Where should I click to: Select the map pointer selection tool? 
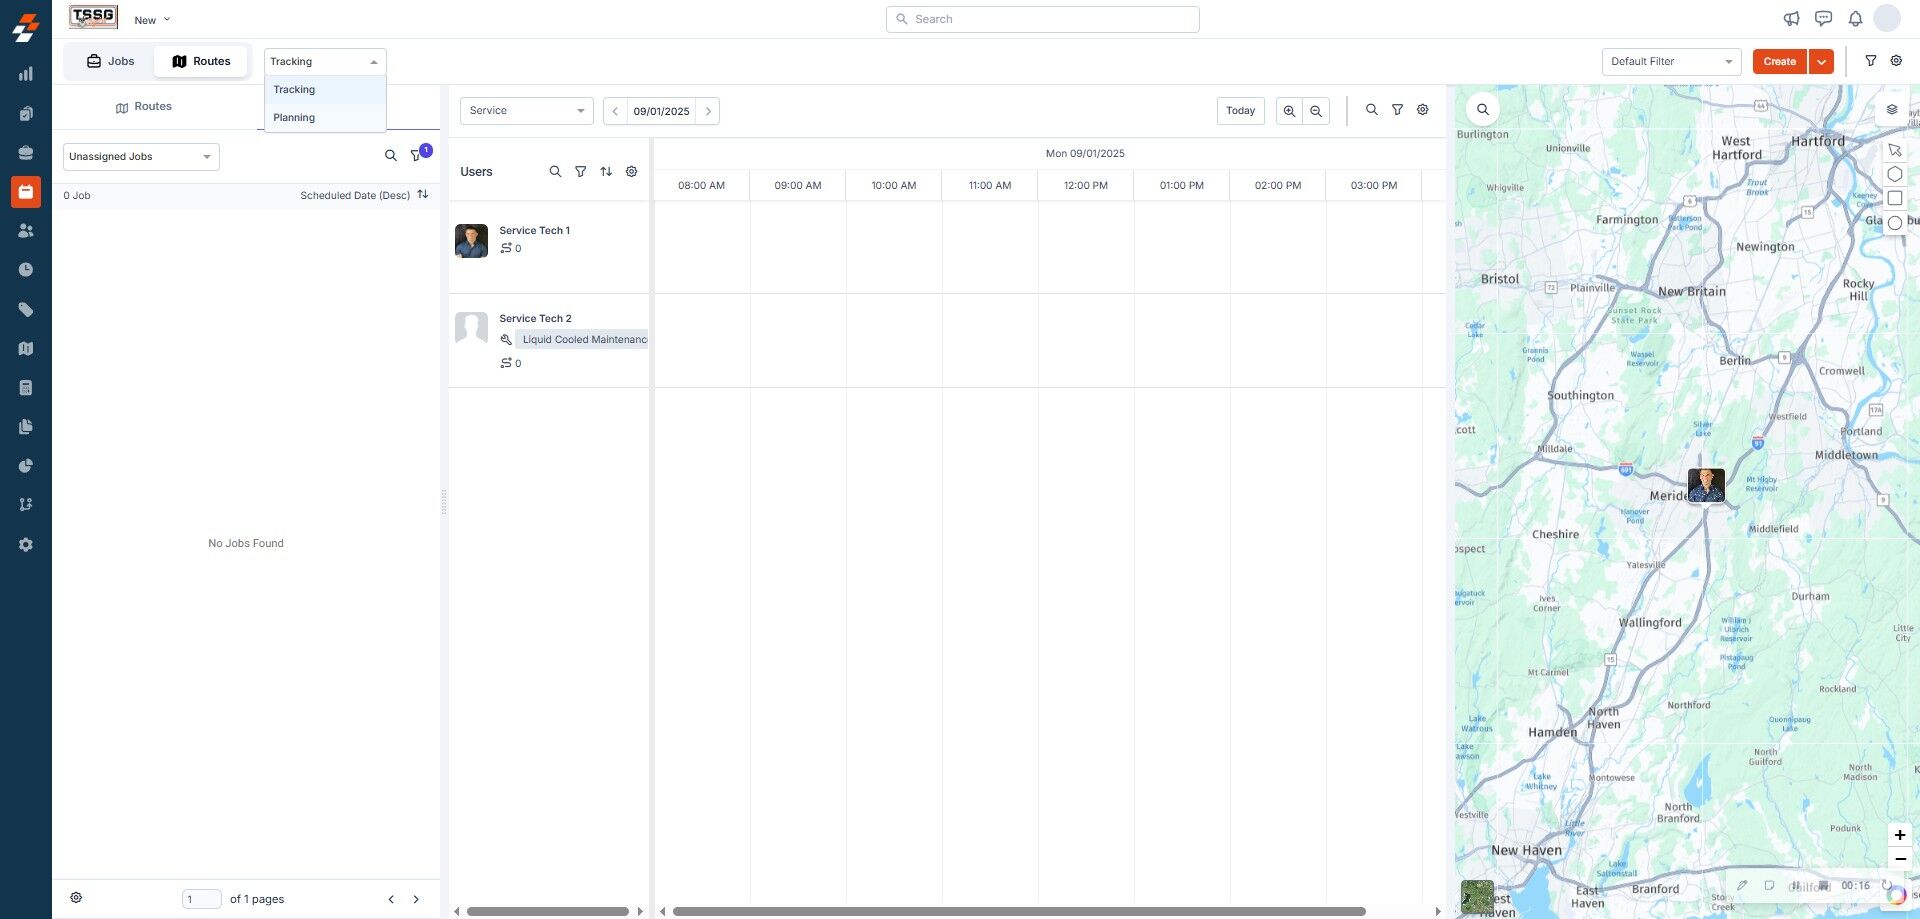tap(1894, 150)
